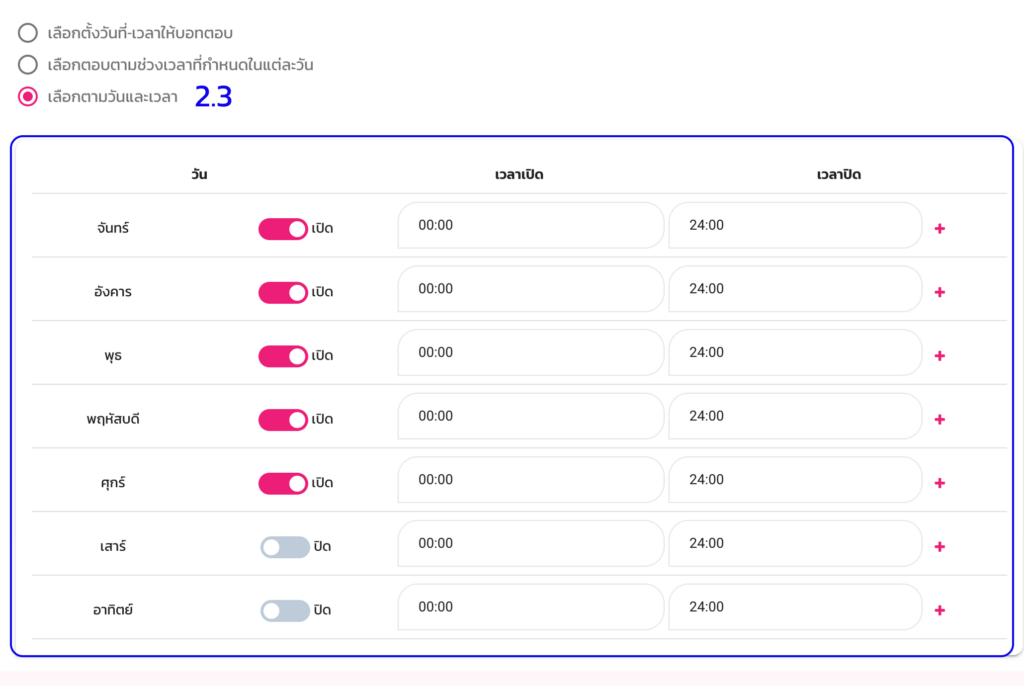This screenshot has height=686, width=1024.
Task: Click Thursday opening time 00:00 field
Action: pos(530,416)
